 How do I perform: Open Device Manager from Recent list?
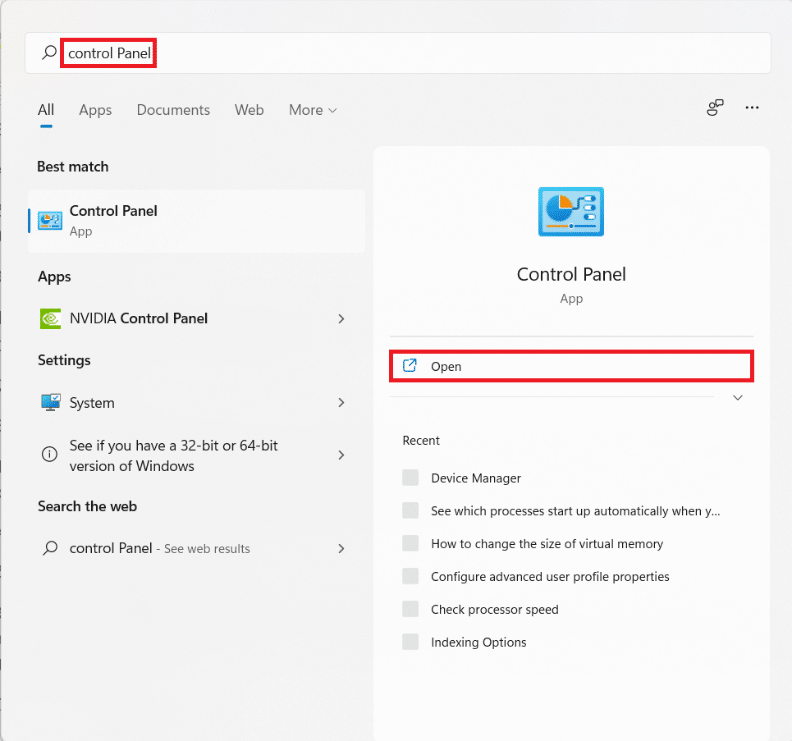click(x=475, y=478)
